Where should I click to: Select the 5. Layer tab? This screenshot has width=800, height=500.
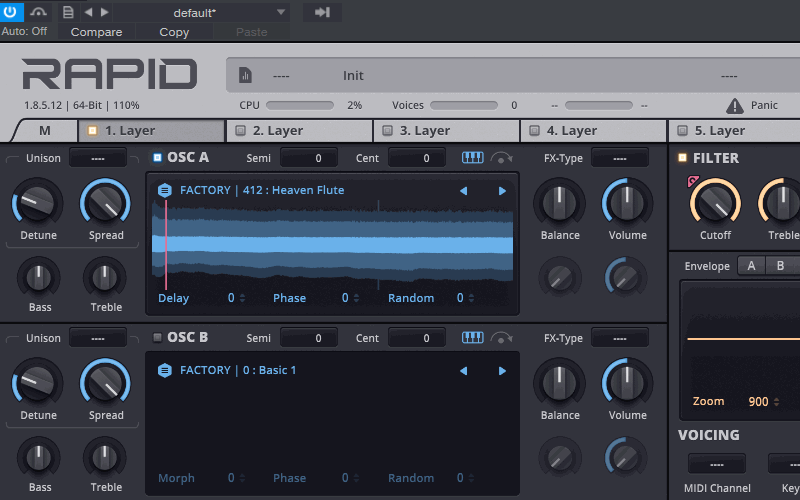tap(735, 131)
